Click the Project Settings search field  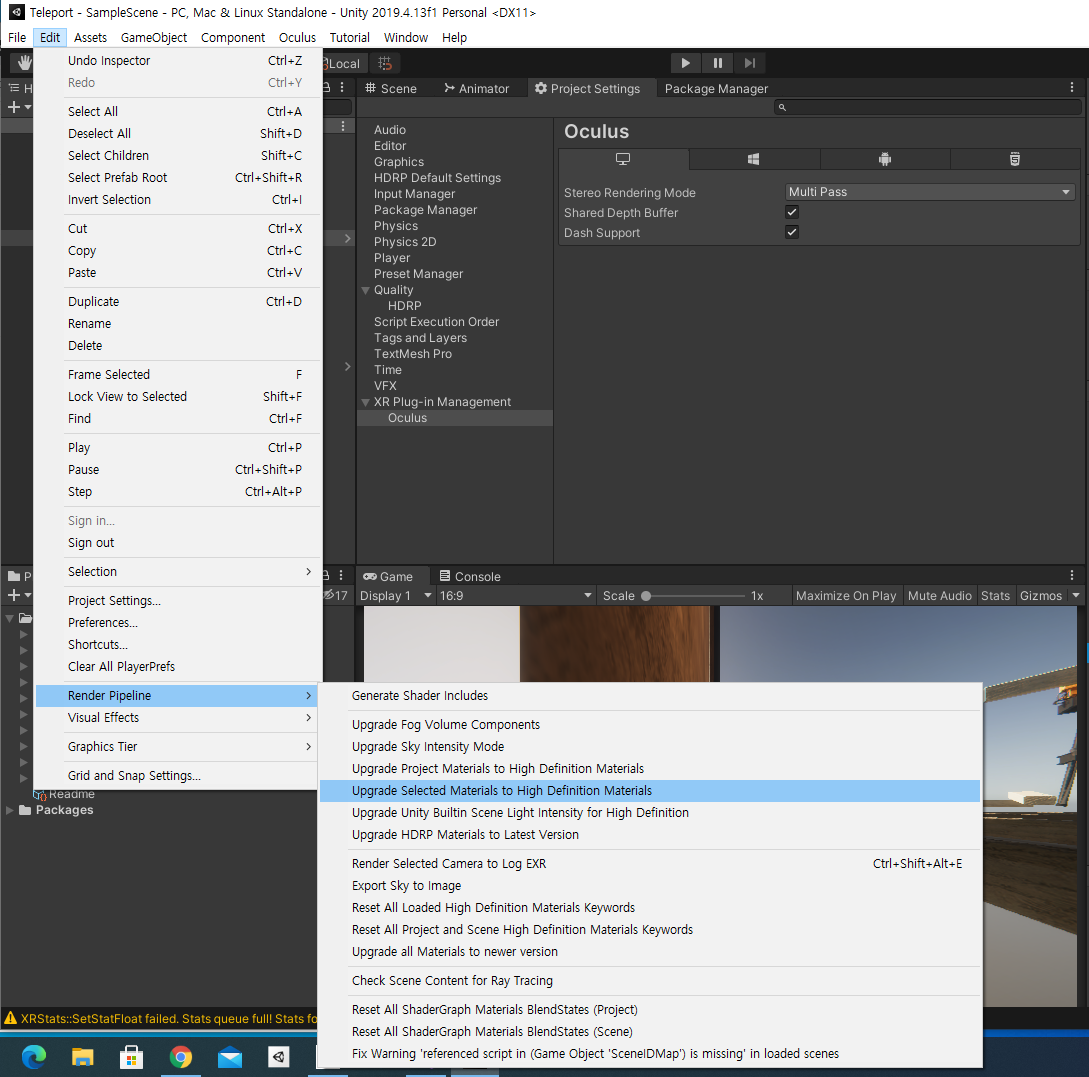point(927,107)
